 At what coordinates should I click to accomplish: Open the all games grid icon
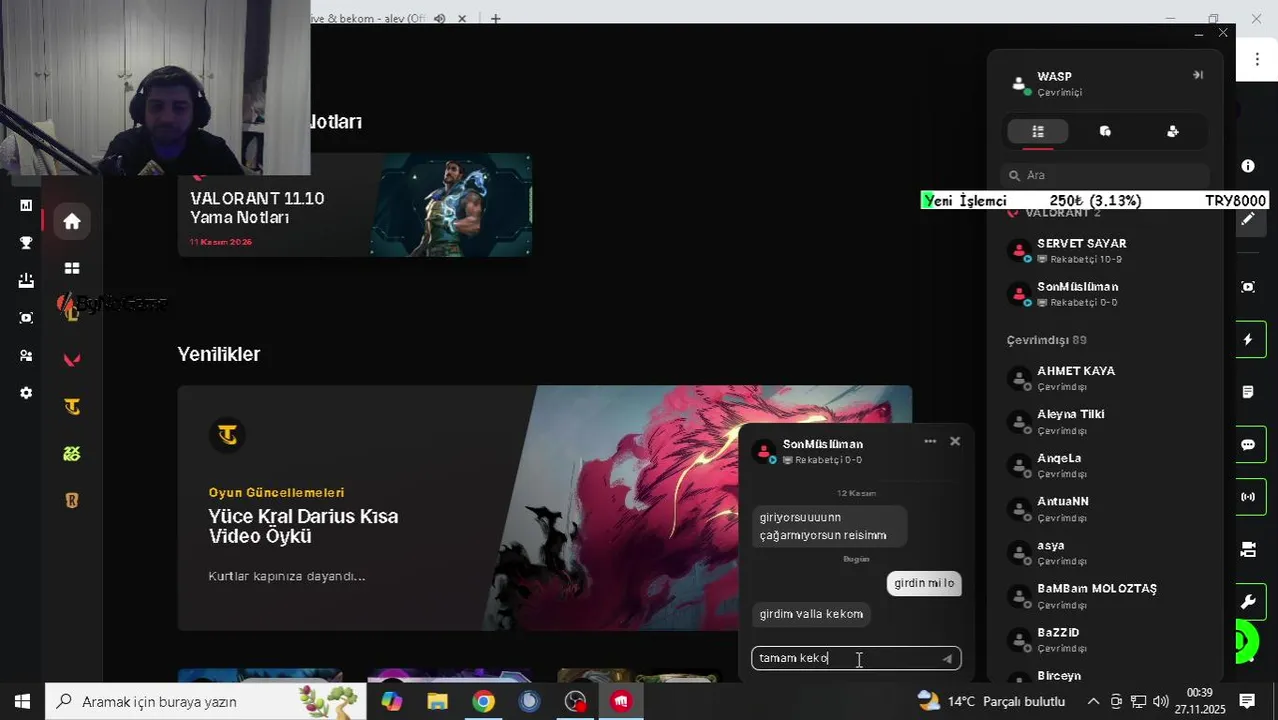click(72, 268)
